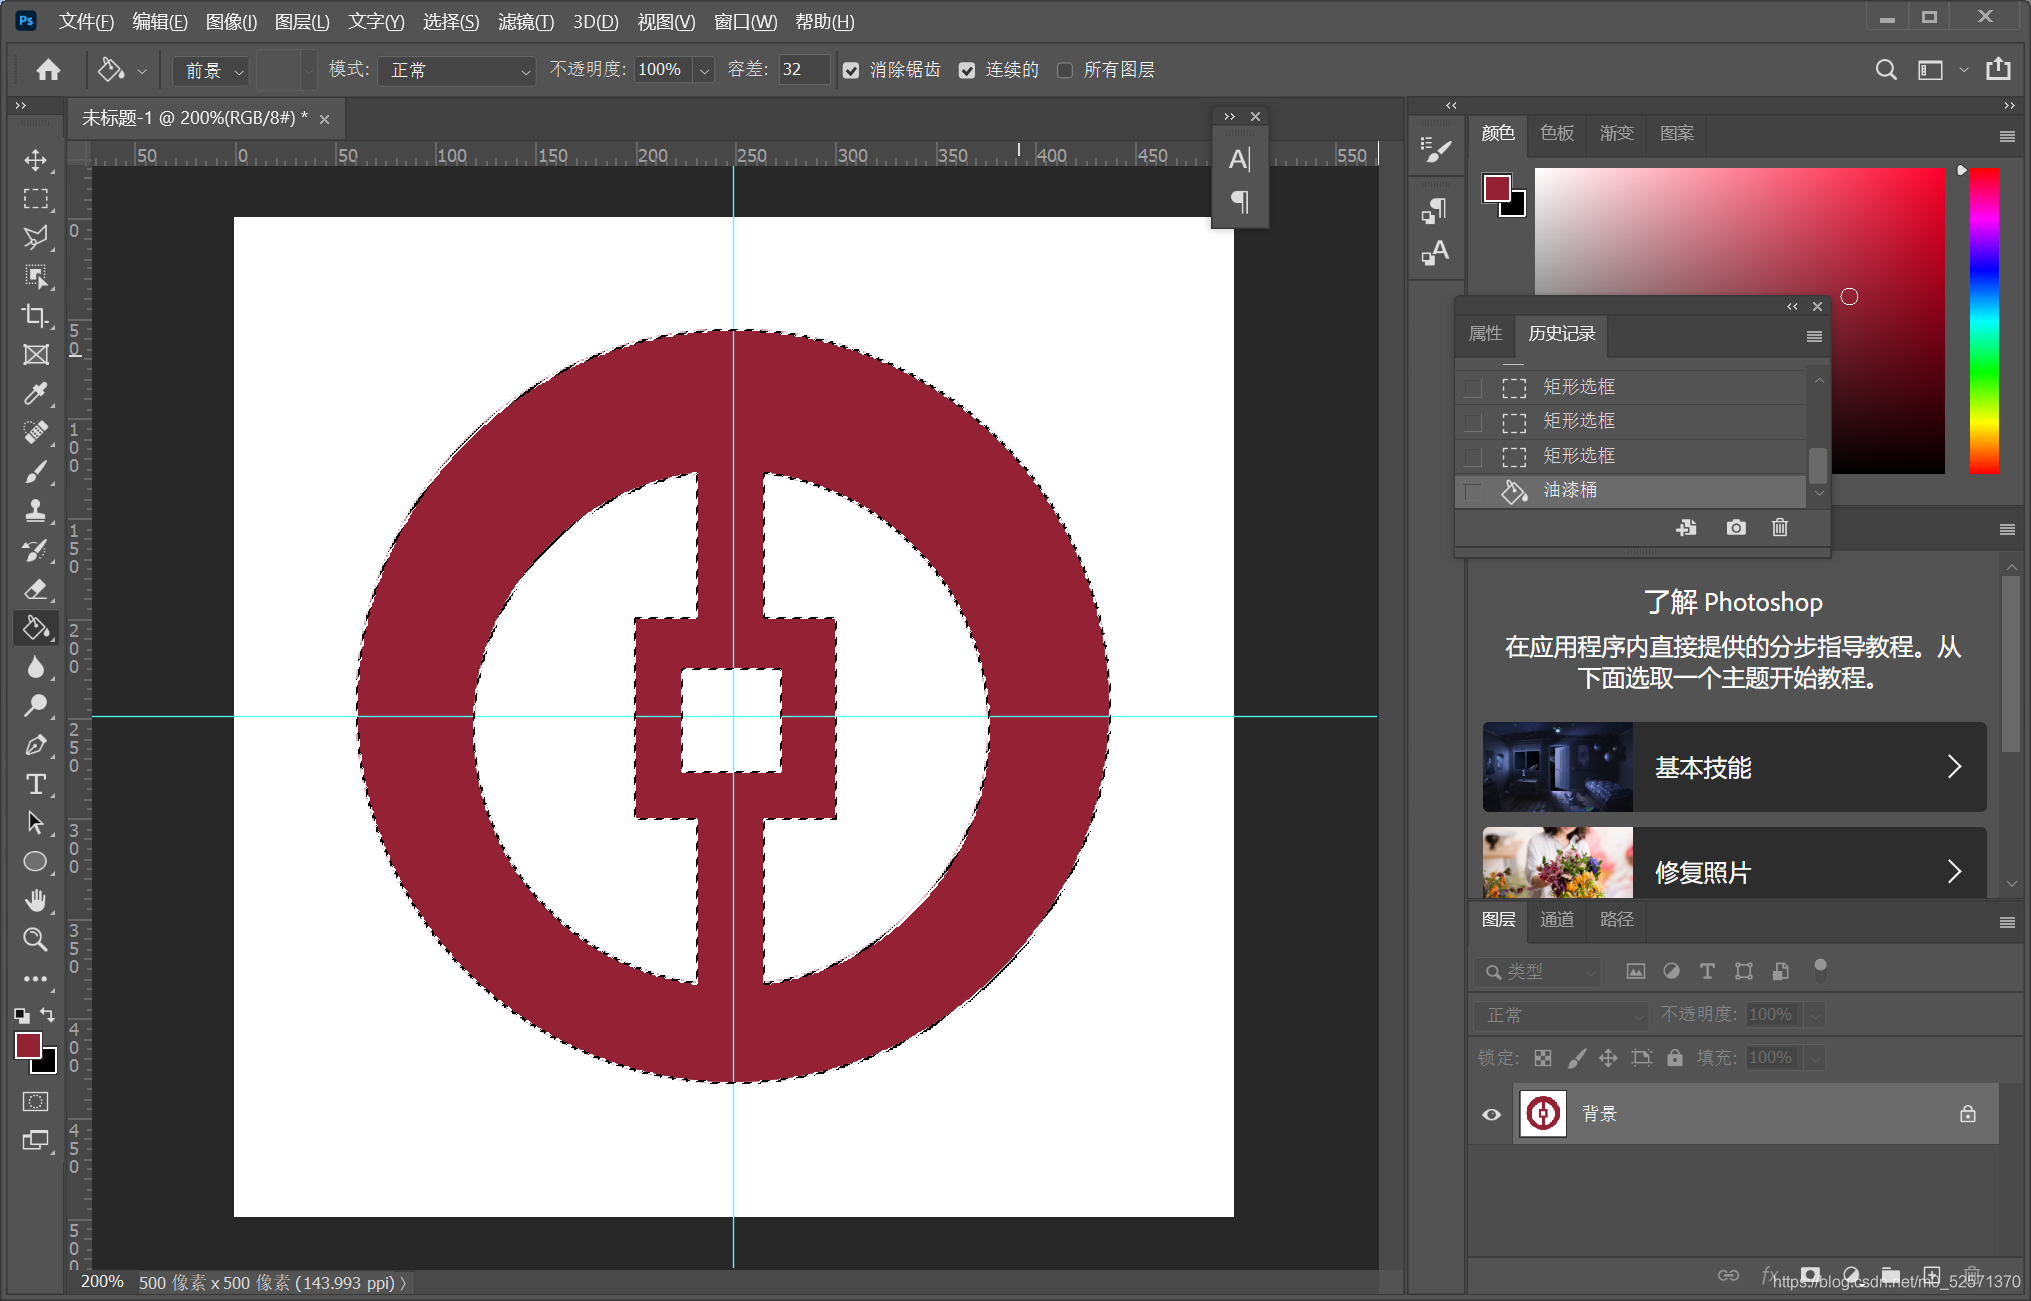Open the blend mode 正常 dropdown in options bar
Screen dimensions: 2031x1301
[456, 70]
